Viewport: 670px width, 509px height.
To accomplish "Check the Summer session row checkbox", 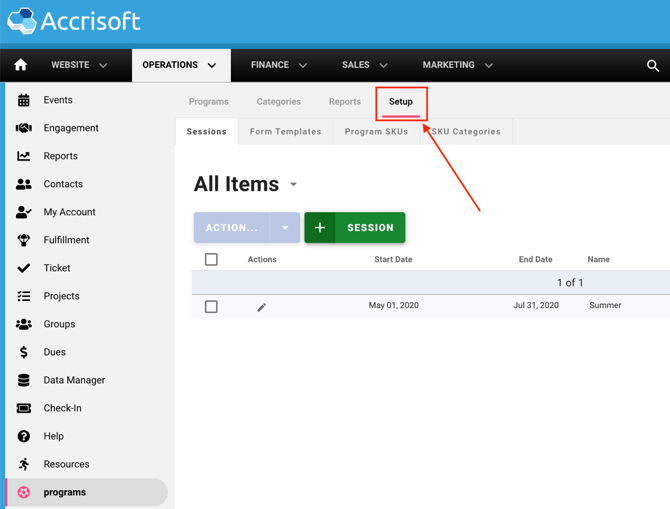I will coord(211,307).
